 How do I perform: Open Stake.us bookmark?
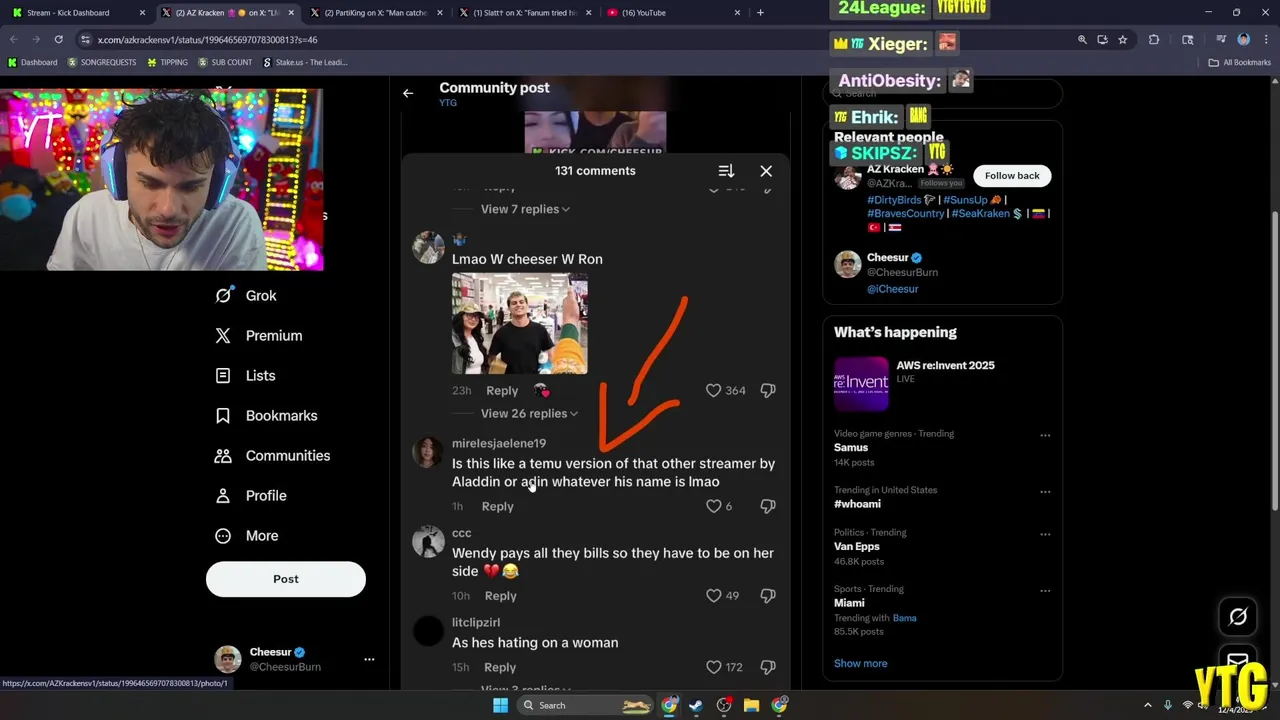pyautogui.click(x=305, y=62)
